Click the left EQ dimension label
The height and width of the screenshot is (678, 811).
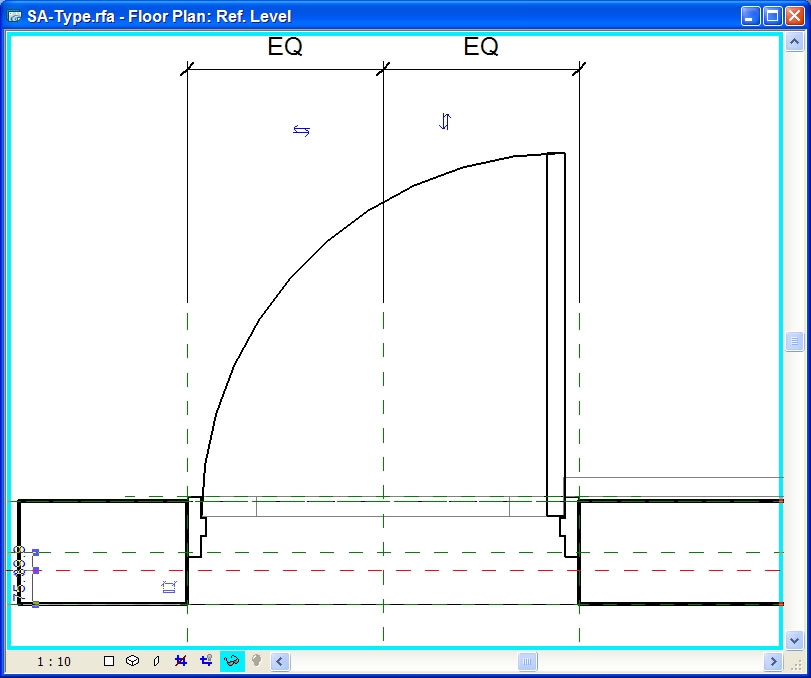285,47
